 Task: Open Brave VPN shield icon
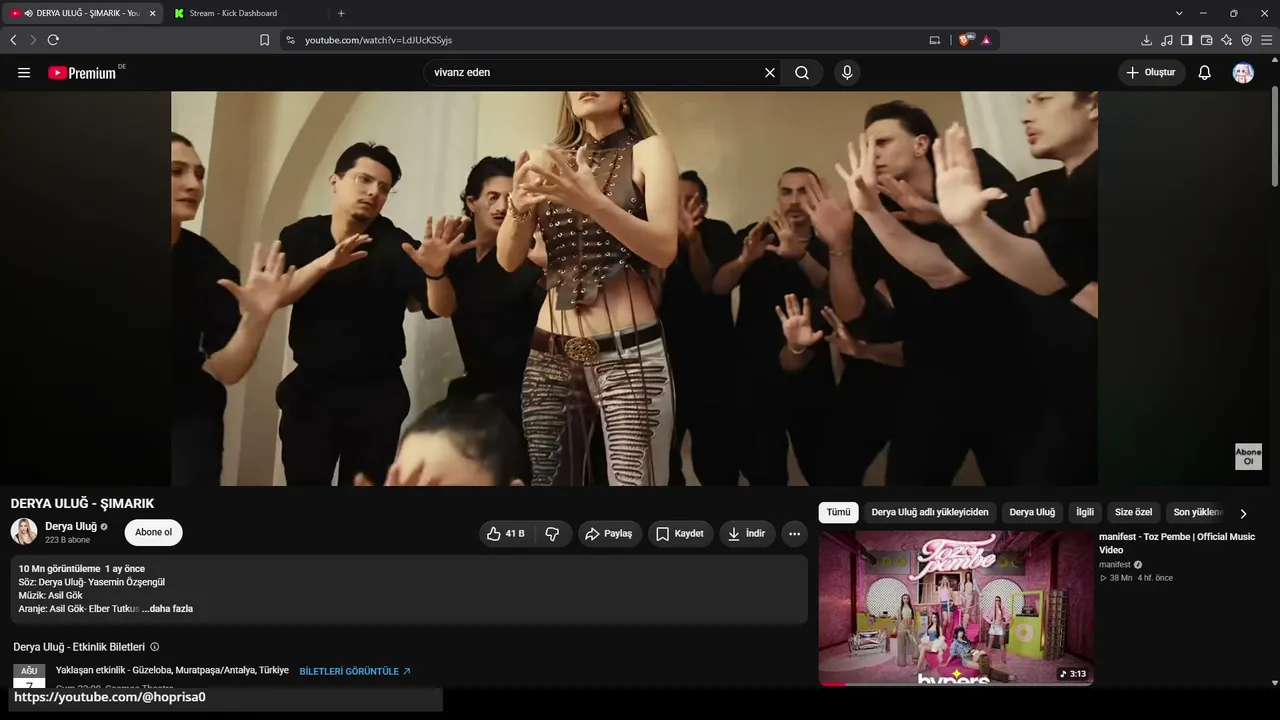[x=1246, y=40]
